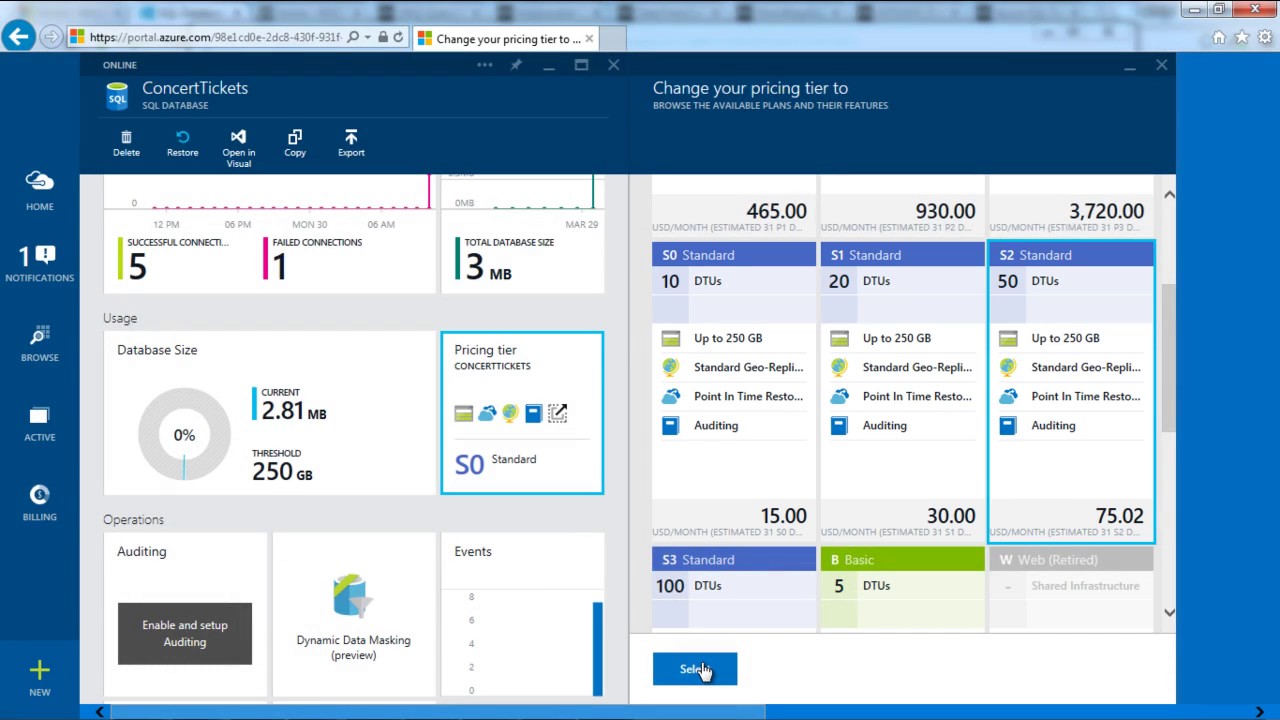Click the Restore database icon
The image size is (1280, 720).
(x=182, y=137)
